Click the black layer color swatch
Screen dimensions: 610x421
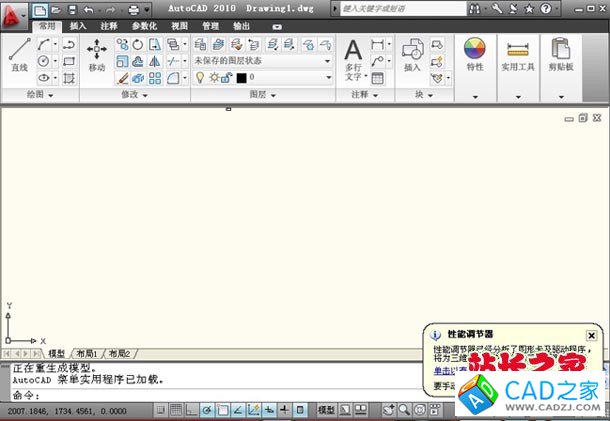point(241,78)
